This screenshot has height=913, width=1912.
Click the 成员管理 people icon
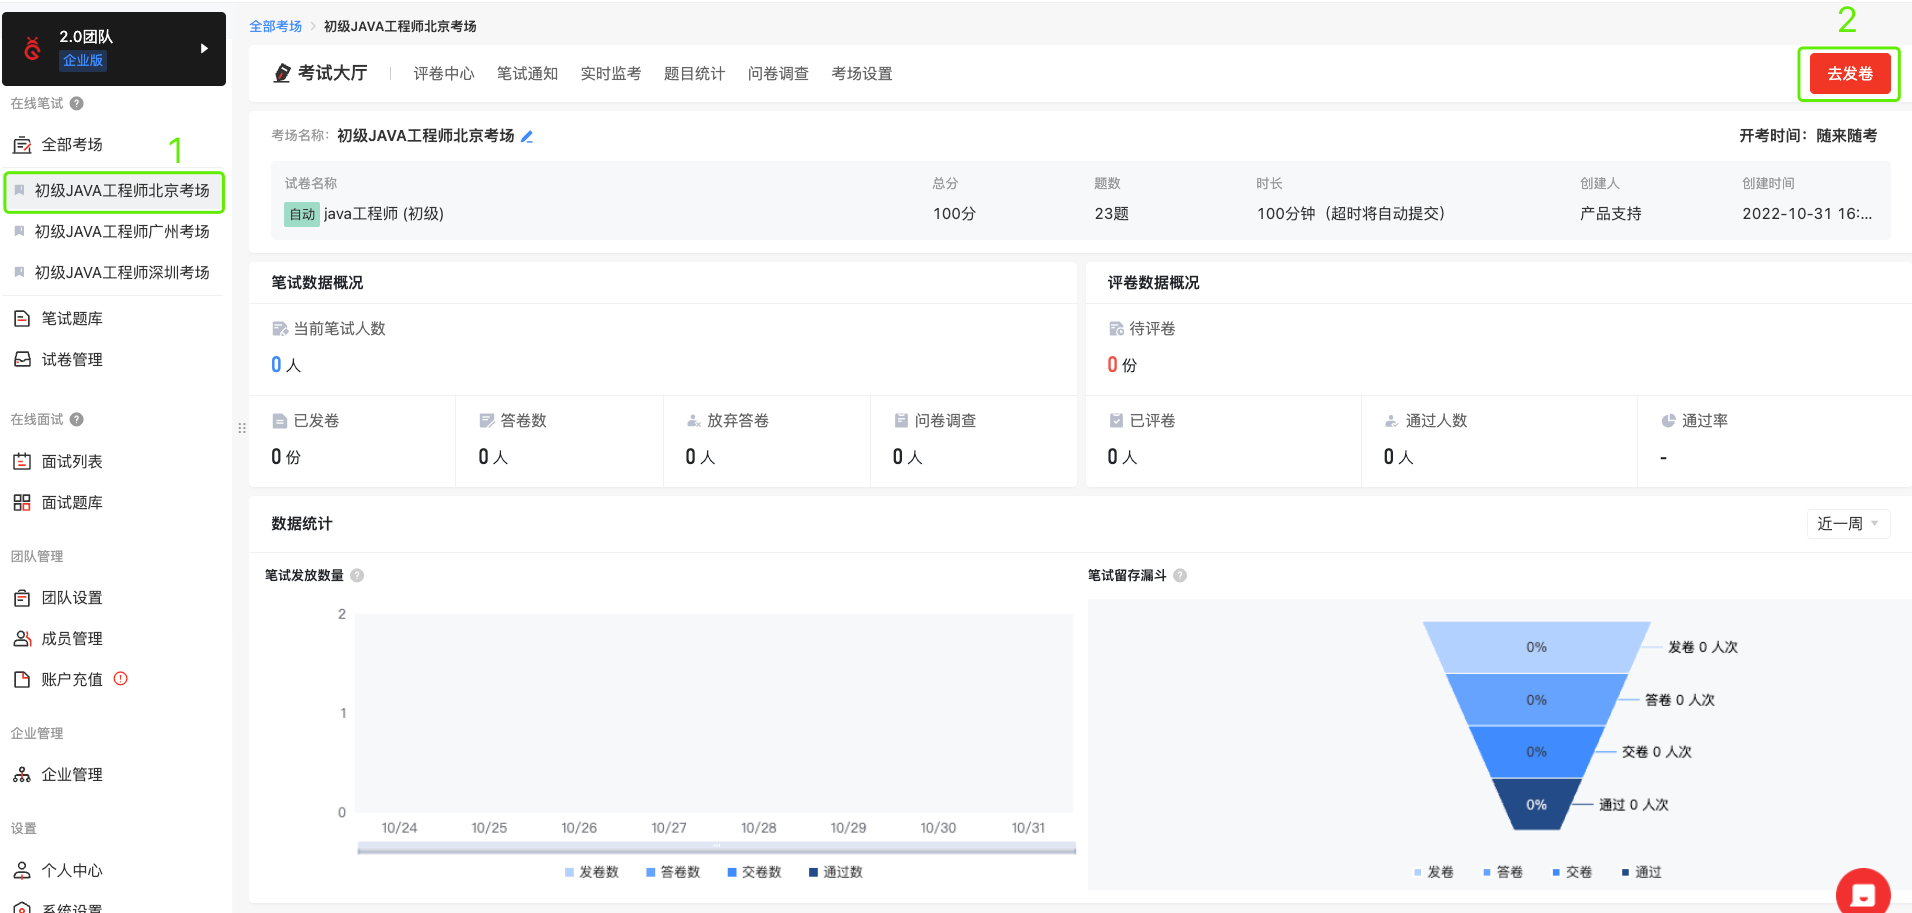click(22, 638)
